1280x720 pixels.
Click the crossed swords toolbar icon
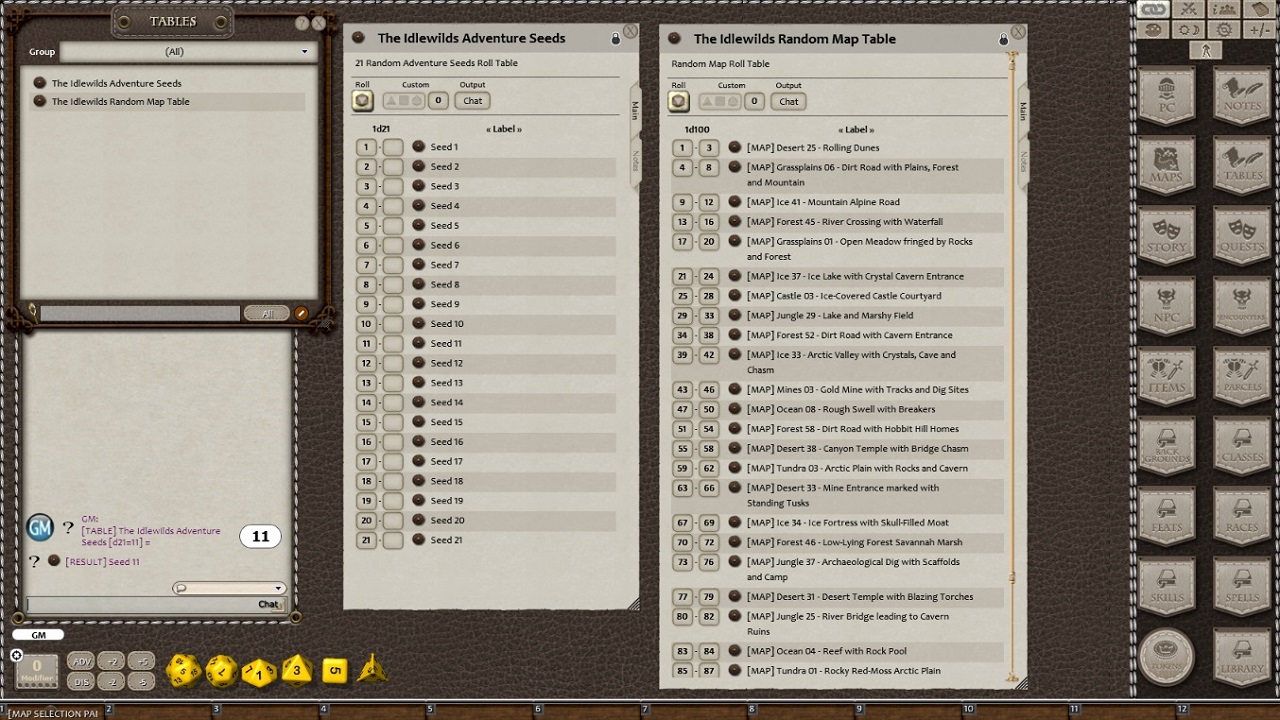1190,10
